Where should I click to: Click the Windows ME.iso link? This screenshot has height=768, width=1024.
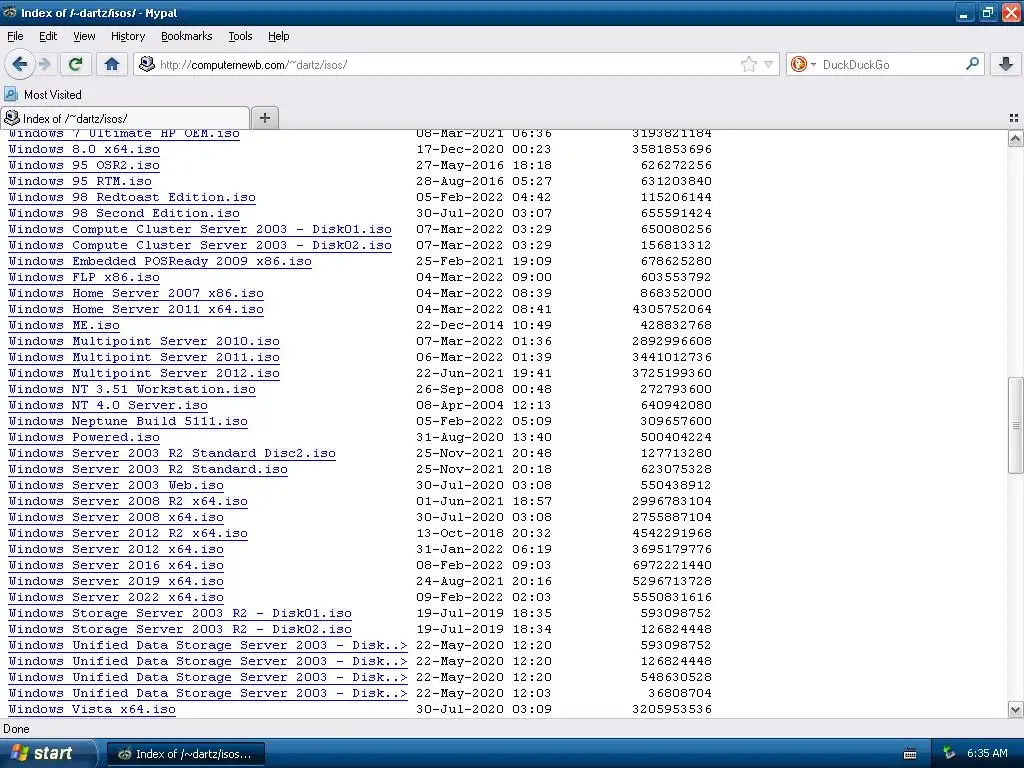64,325
